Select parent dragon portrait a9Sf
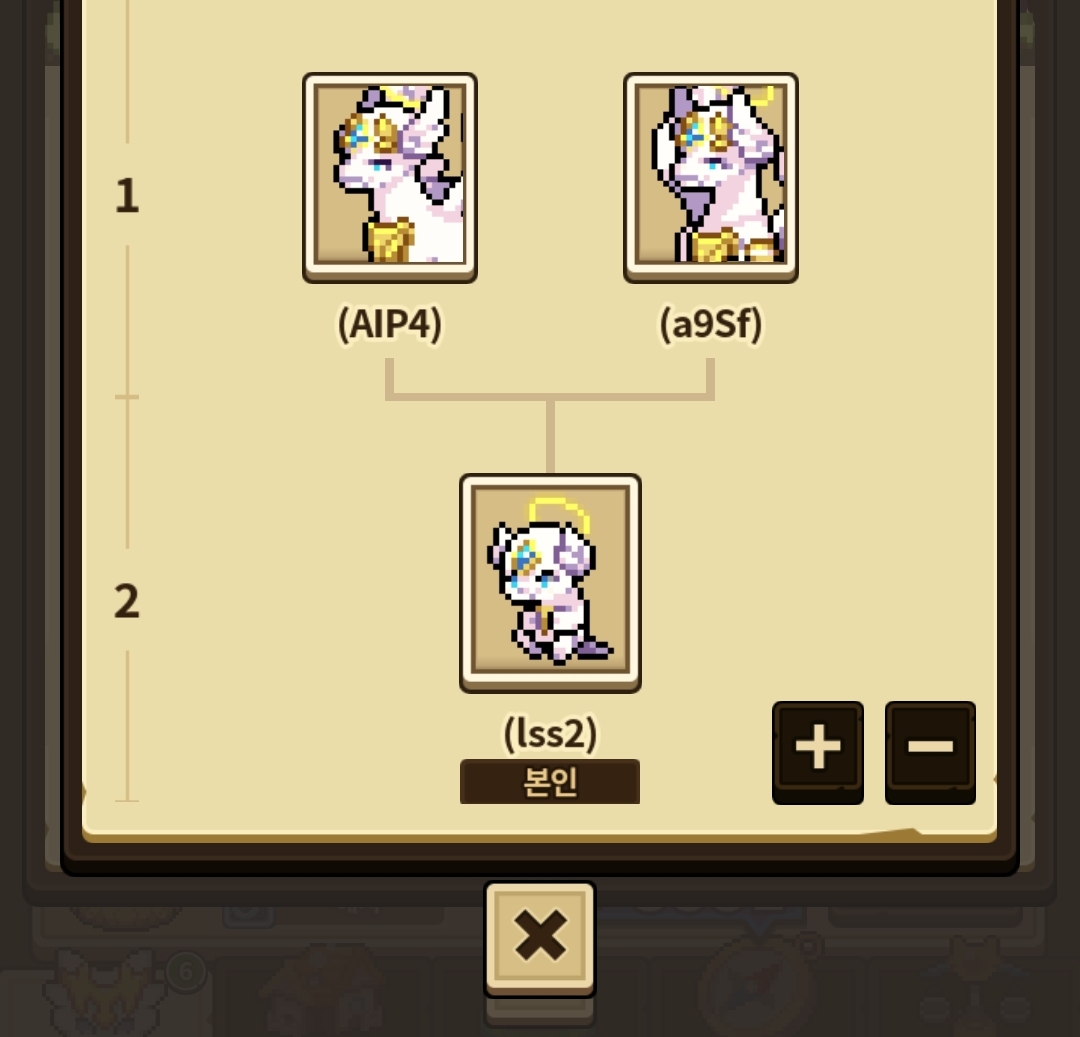This screenshot has height=1037, width=1080. point(711,177)
